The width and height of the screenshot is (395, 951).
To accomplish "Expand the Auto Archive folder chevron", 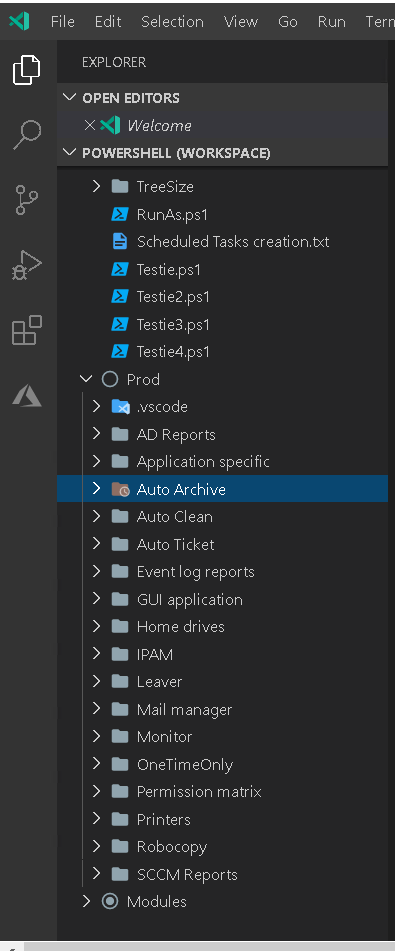I will coord(96,489).
